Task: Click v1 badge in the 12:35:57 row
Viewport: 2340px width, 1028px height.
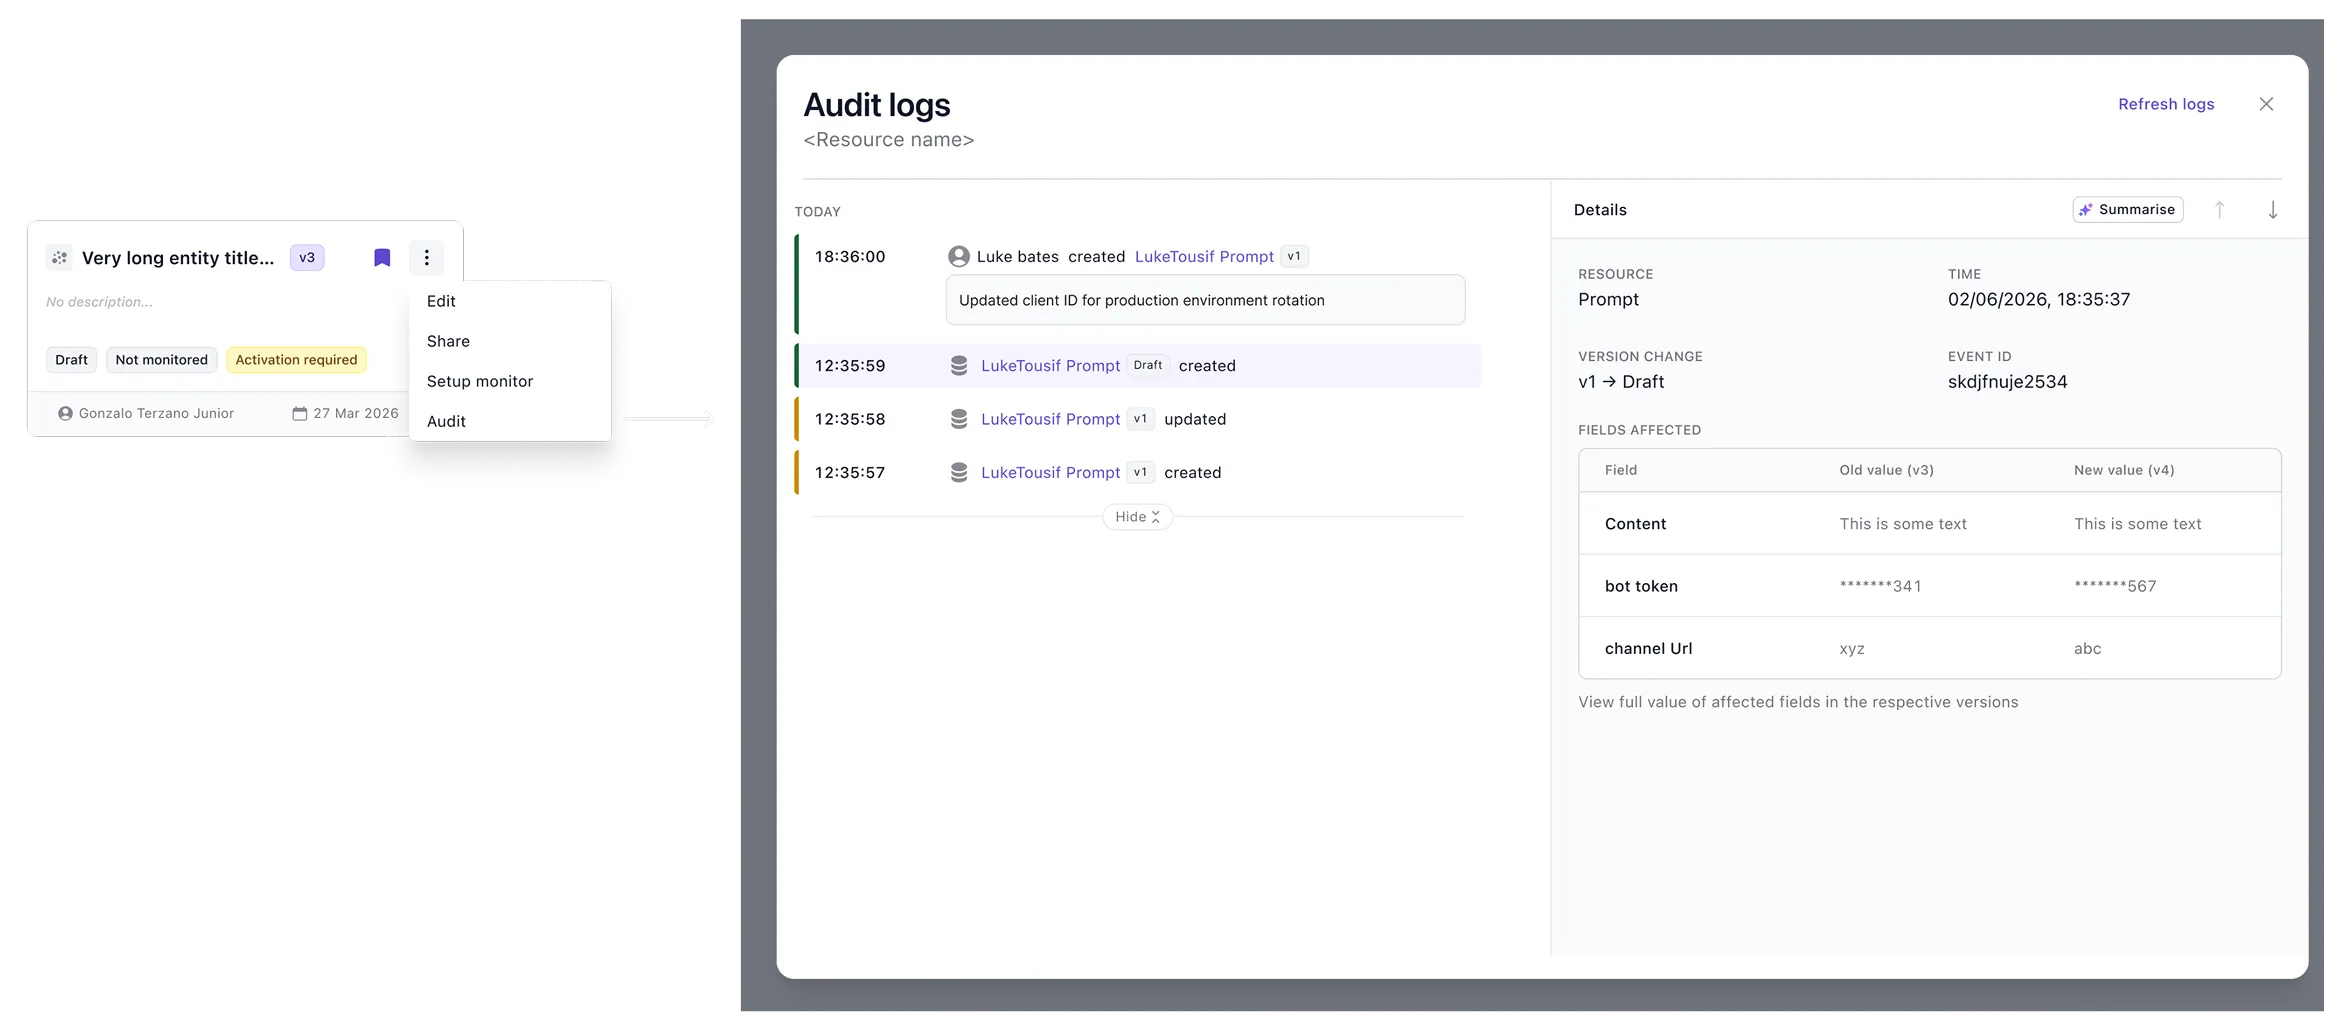Action: pyautogui.click(x=1140, y=472)
